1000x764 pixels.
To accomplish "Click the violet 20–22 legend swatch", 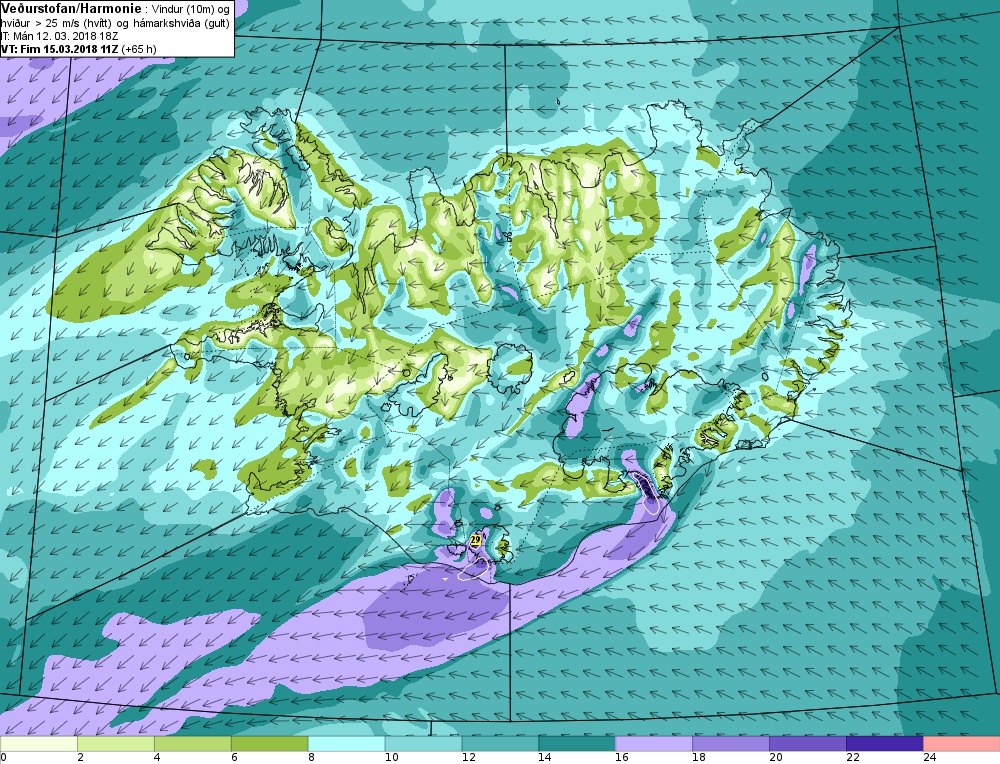I will [807, 744].
